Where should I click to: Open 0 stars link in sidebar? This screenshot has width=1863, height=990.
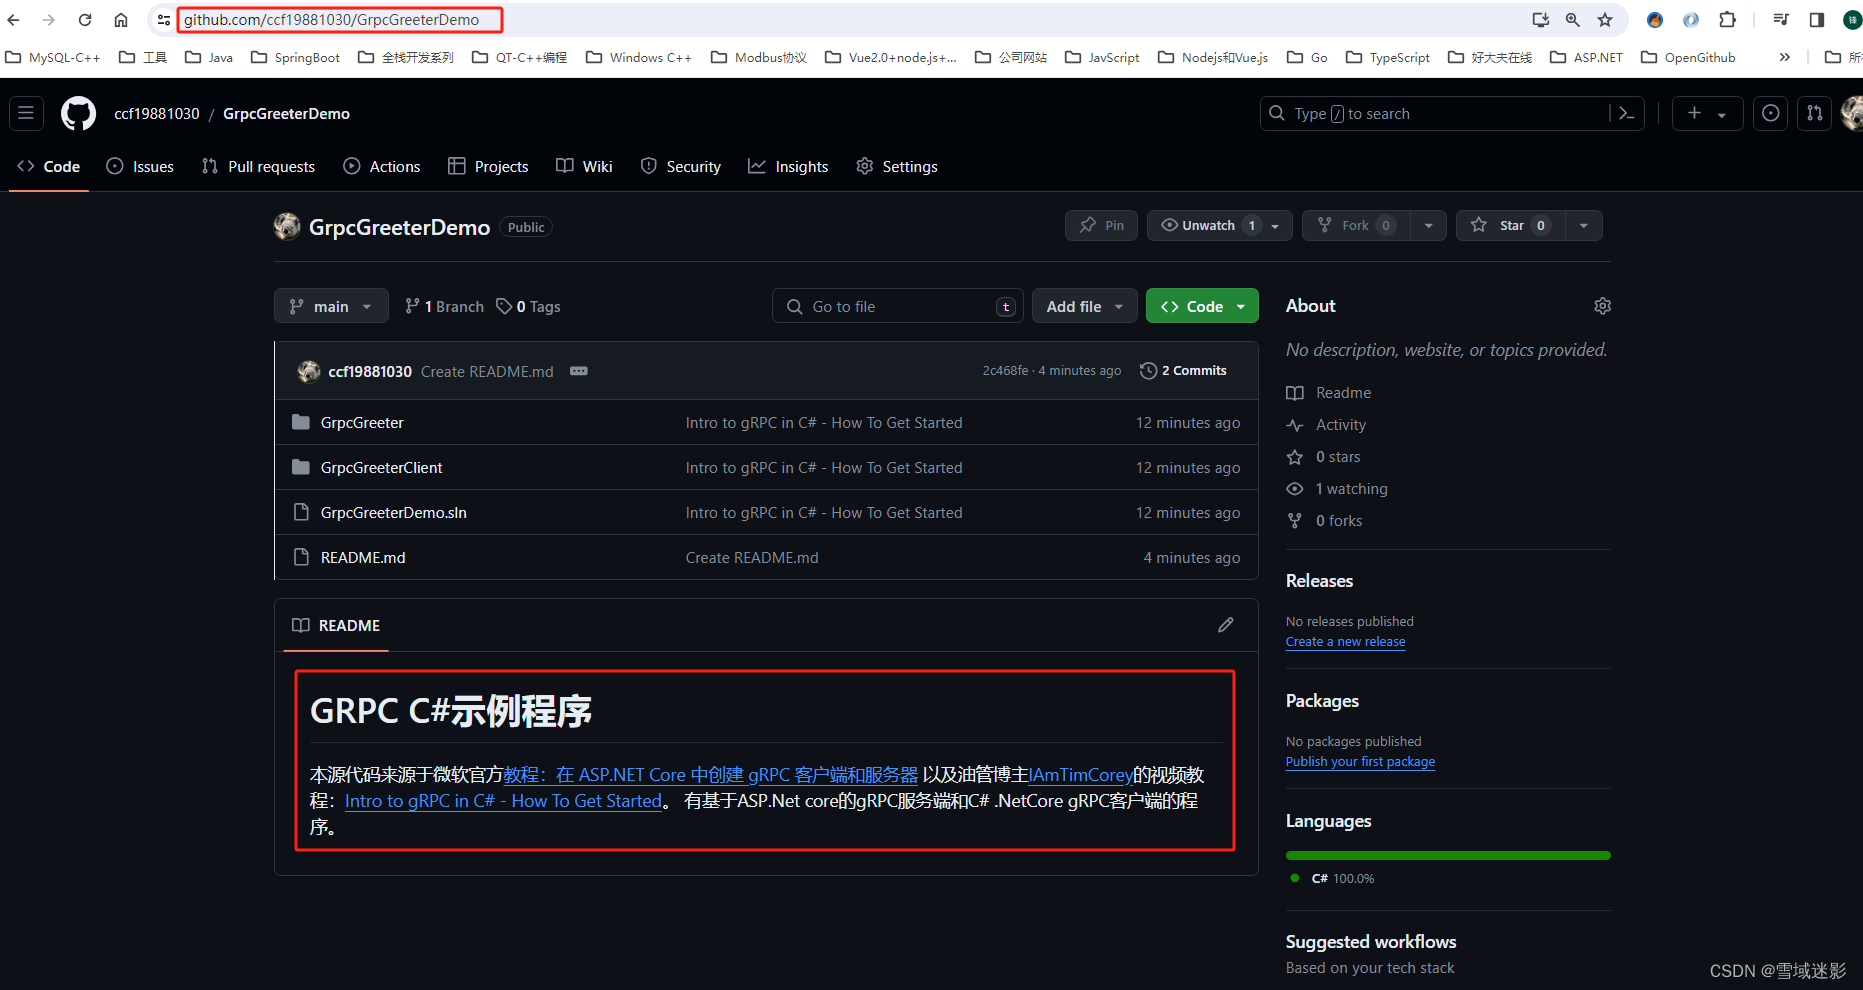(1323, 457)
